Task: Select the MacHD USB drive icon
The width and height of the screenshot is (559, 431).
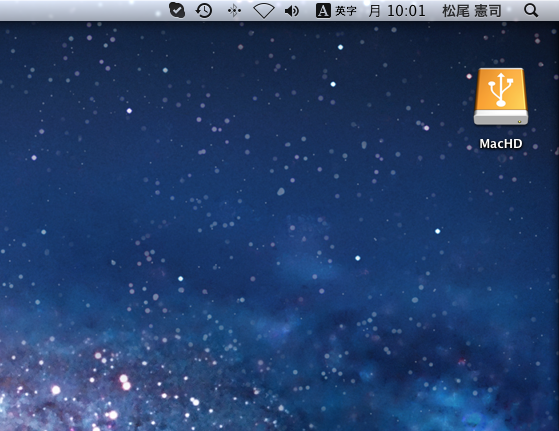Action: click(501, 97)
